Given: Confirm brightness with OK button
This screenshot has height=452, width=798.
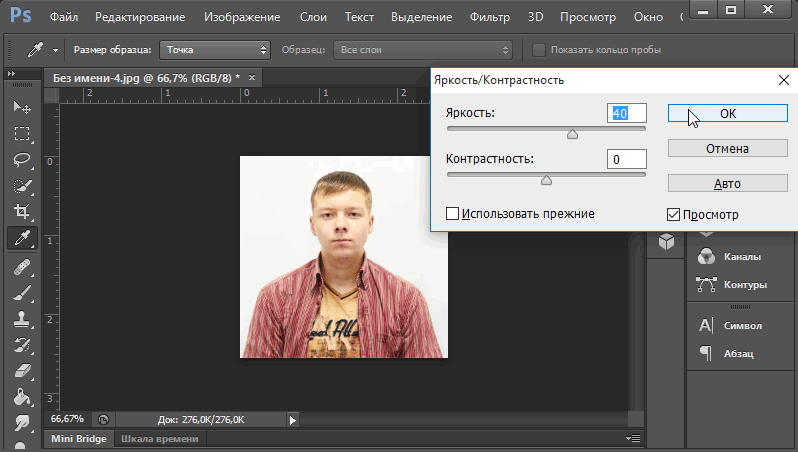Looking at the screenshot, I should click(728, 113).
